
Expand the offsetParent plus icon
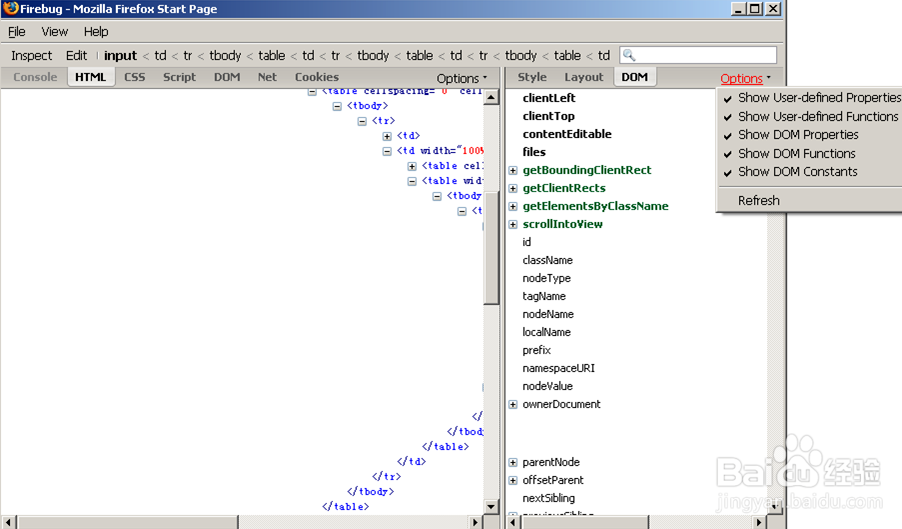[x=513, y=481]
